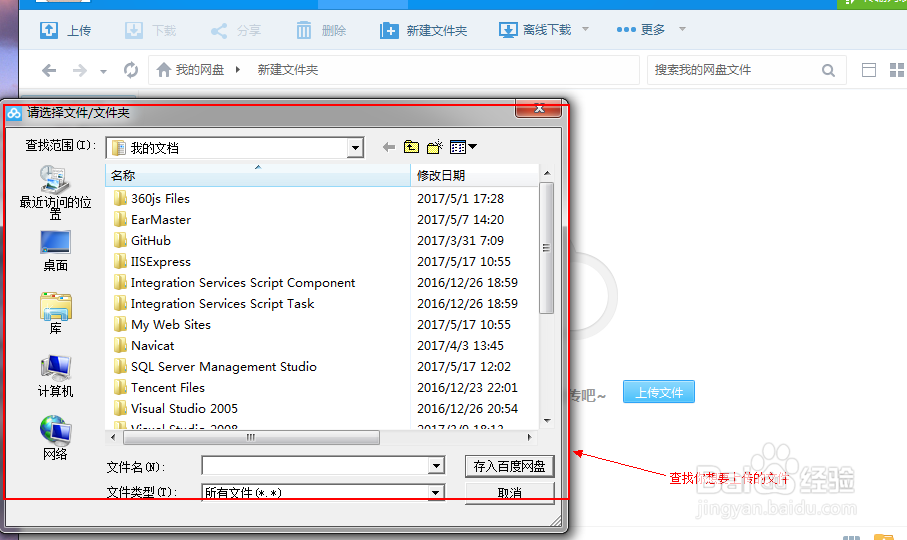Open the view menu icon in dialog
The image size is (907, 540).
pos(463,147)
